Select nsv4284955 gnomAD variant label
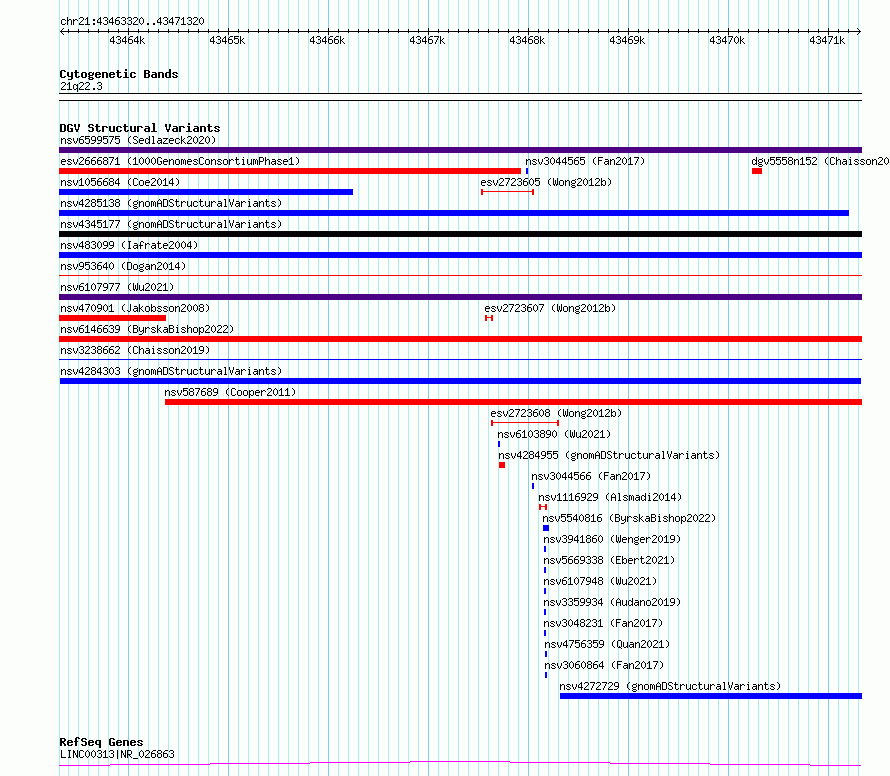Screen dimensions: 890x776 pyautogui.click(x=609, y=455)
